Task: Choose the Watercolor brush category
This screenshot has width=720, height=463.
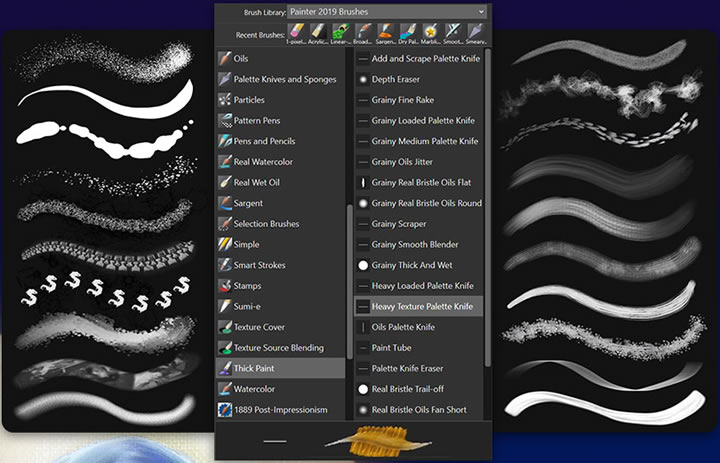Action: tap(281, 389)
